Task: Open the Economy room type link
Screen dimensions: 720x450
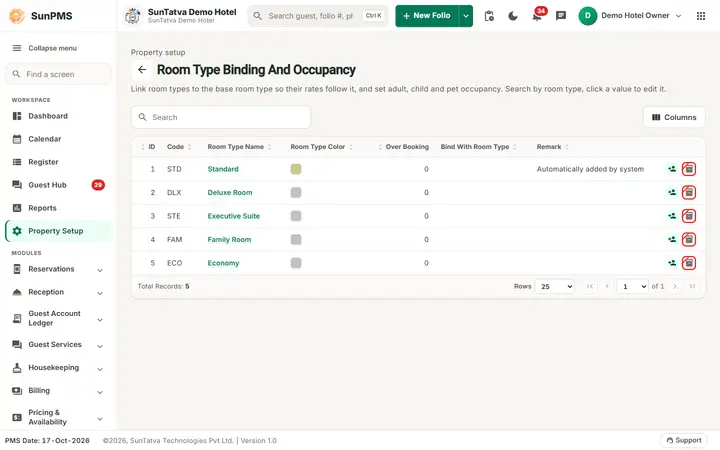Action: 223,263
